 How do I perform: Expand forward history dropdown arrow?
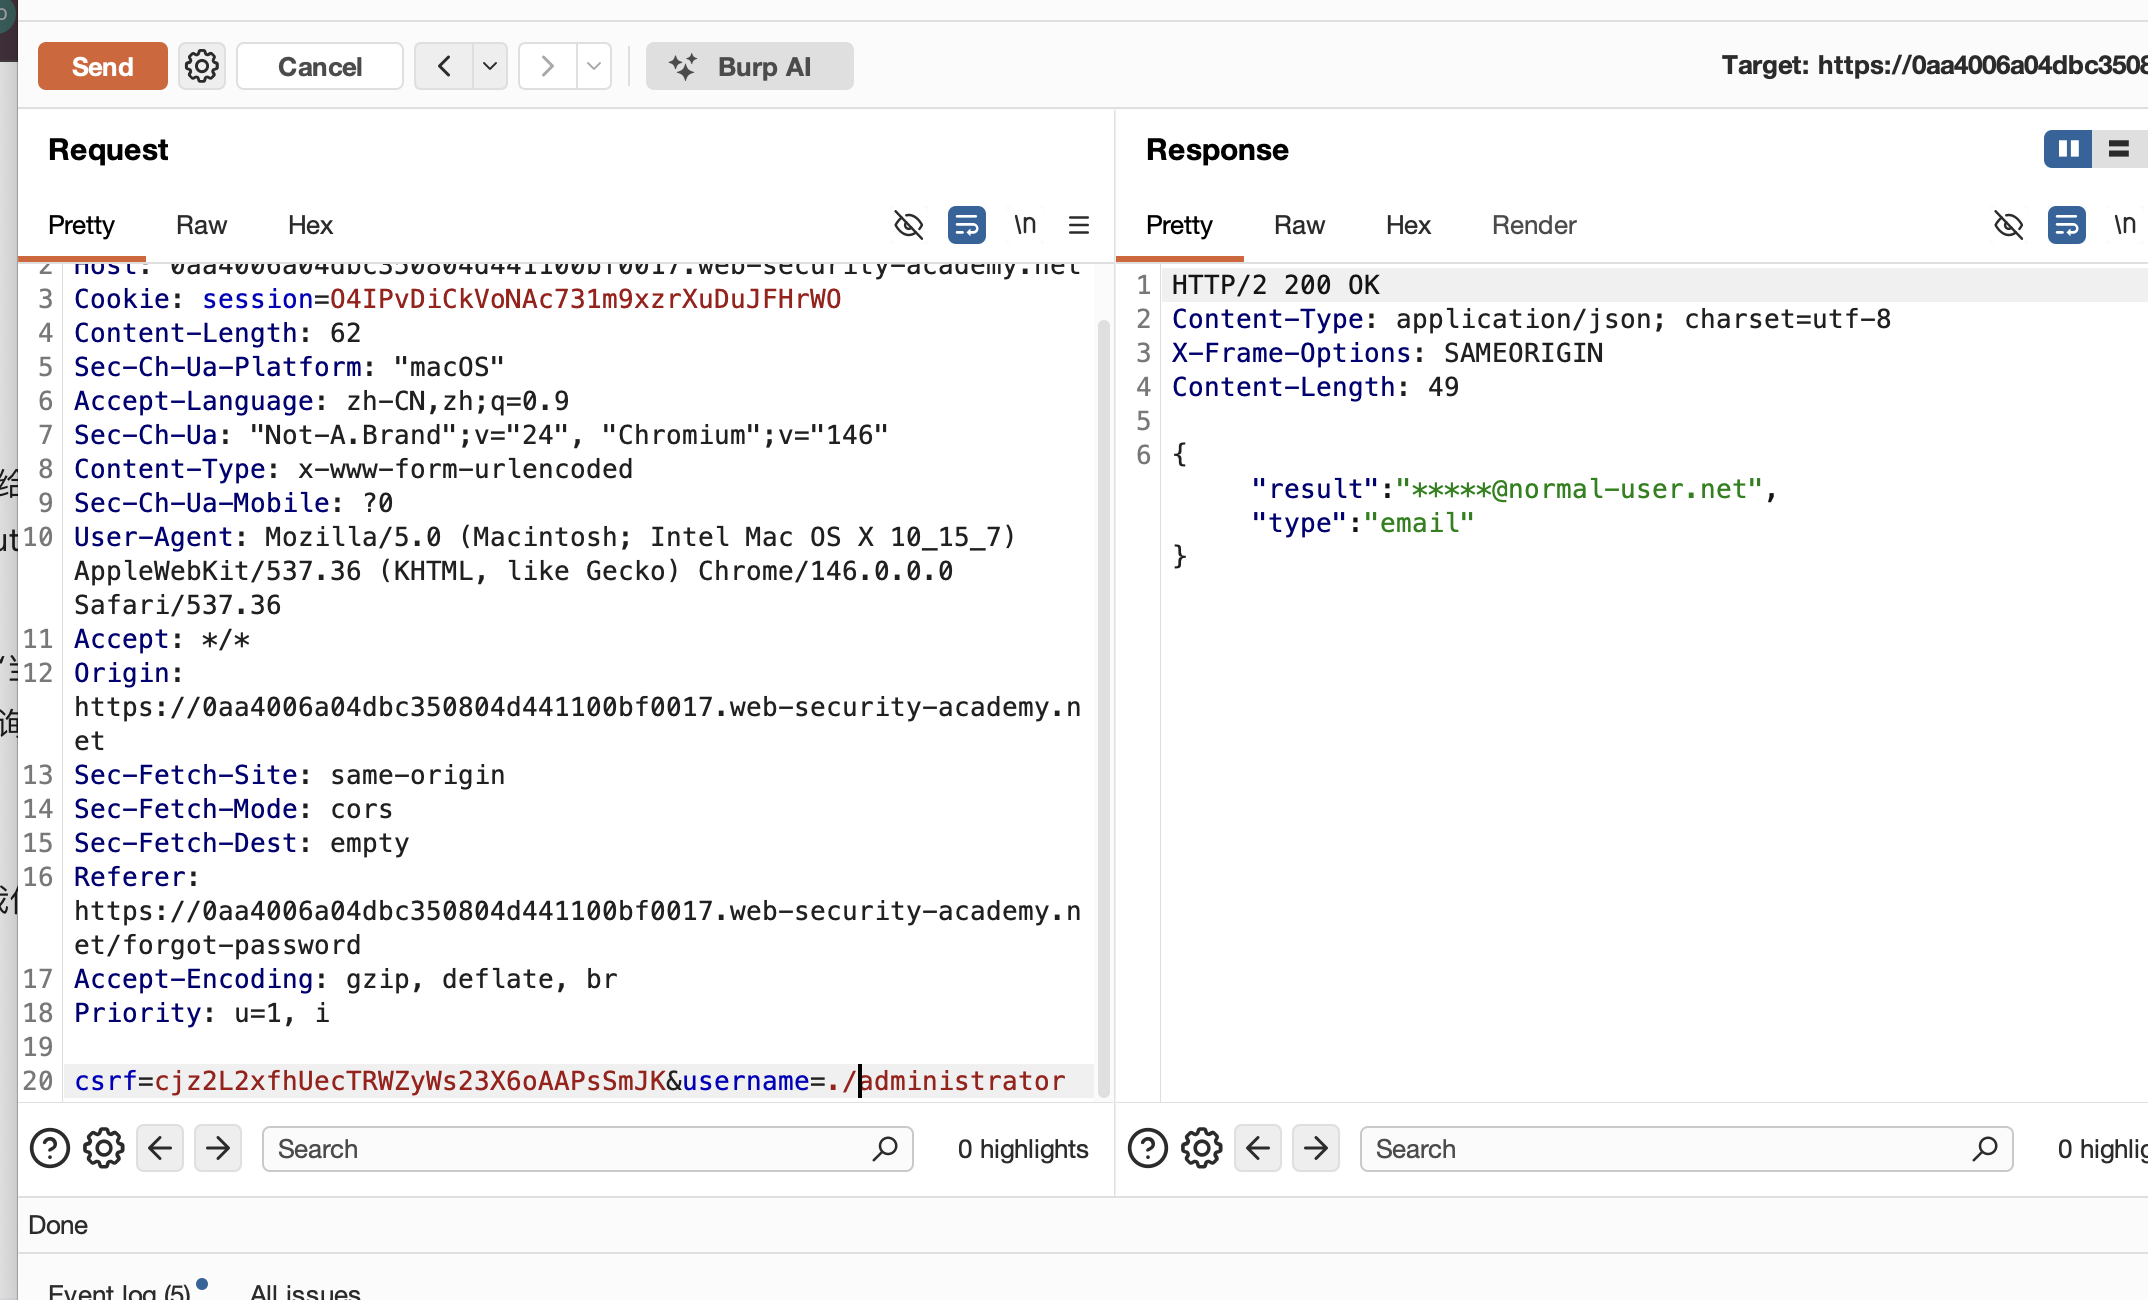coord(594,67)
